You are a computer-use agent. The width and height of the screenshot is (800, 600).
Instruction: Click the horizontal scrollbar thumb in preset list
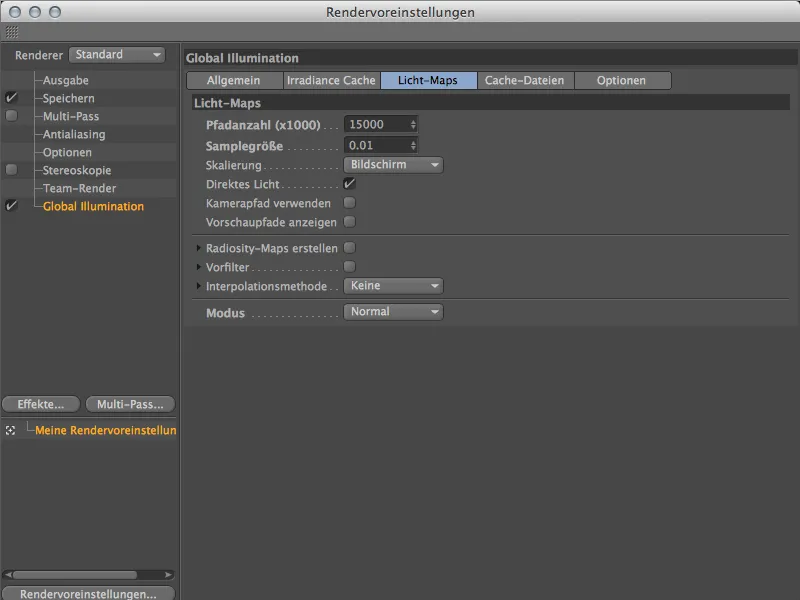point(75,575)
